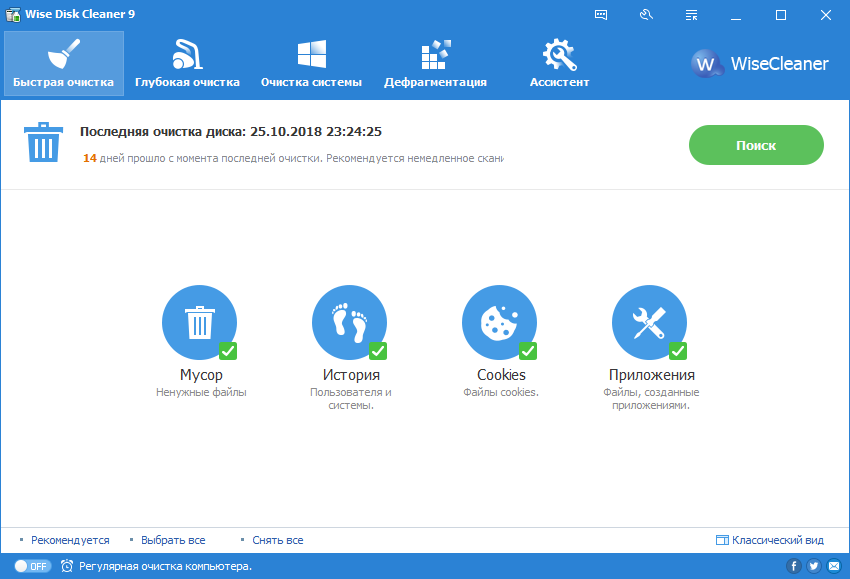This screenshot has height=579, width=850.
Task: Click the Приложения label text
Action: (x=652, y=375)
